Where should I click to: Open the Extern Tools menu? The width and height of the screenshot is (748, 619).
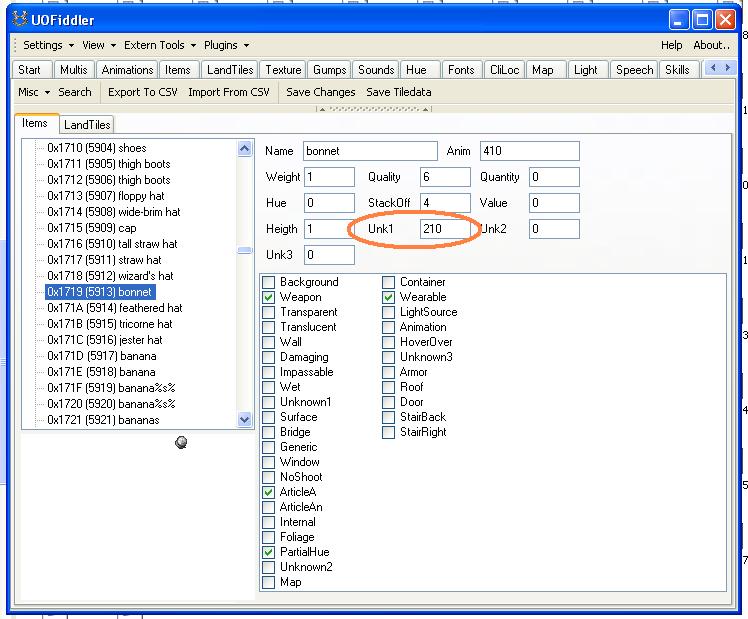[x=160, y=45]
